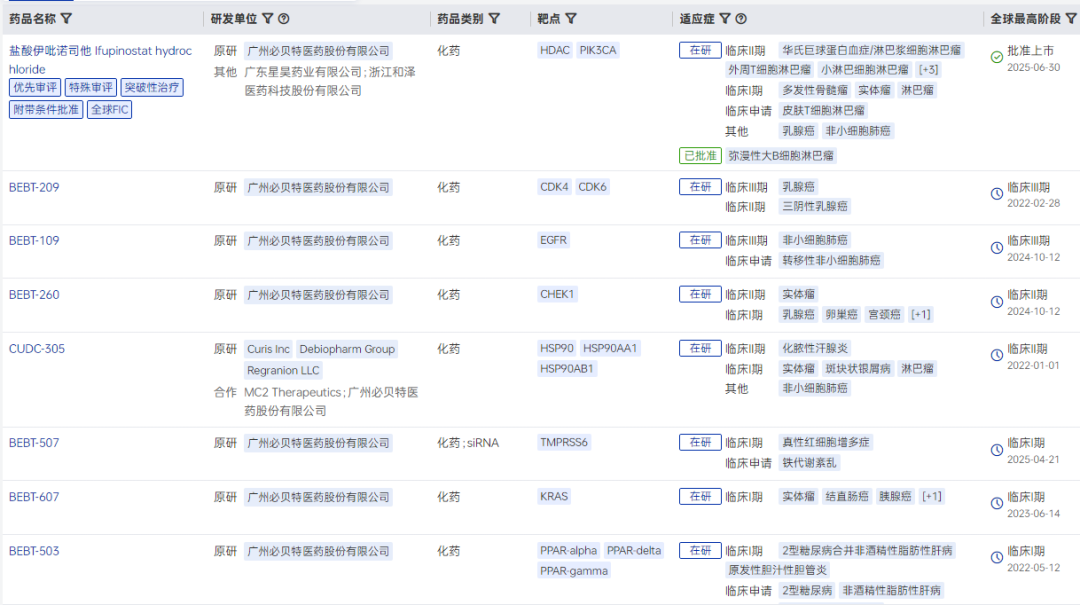Image resolution: width=1080 pixels, height=605 pixels.
Task: Expand the [+1] indications for BEBT-260
Action: point(921,315)
